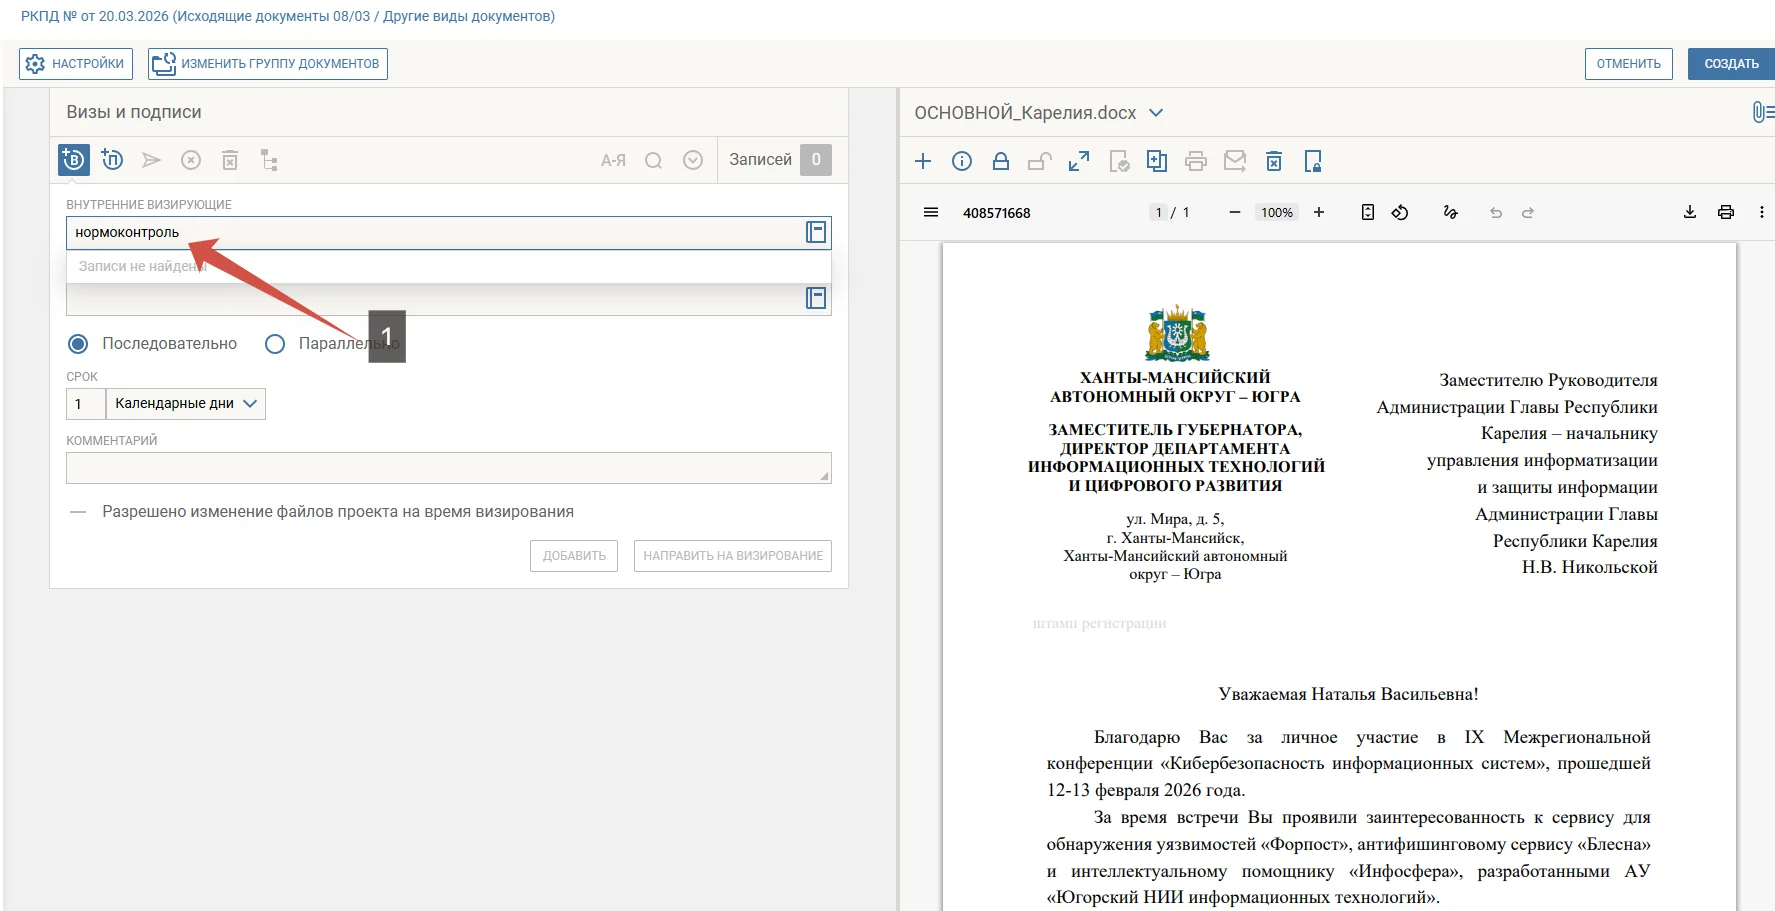Screen dimensions: 1775x911
Task: Click НАПРАВИТЬ НА ВИЗИРОВАНИЕ button
Action: pyautogui.click(x=733, y=556)
